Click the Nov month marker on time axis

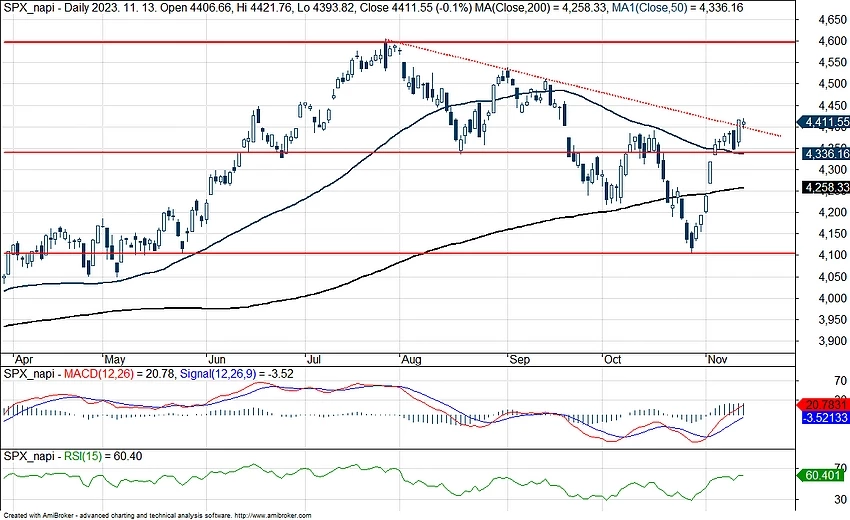point(714,357)
